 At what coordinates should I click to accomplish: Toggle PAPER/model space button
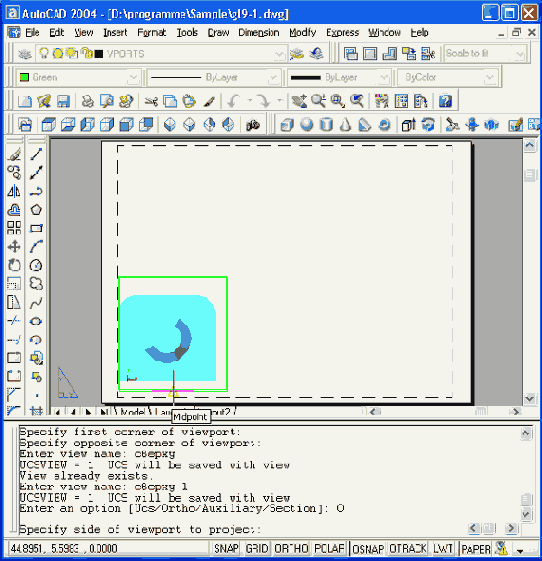coord(475,548)
